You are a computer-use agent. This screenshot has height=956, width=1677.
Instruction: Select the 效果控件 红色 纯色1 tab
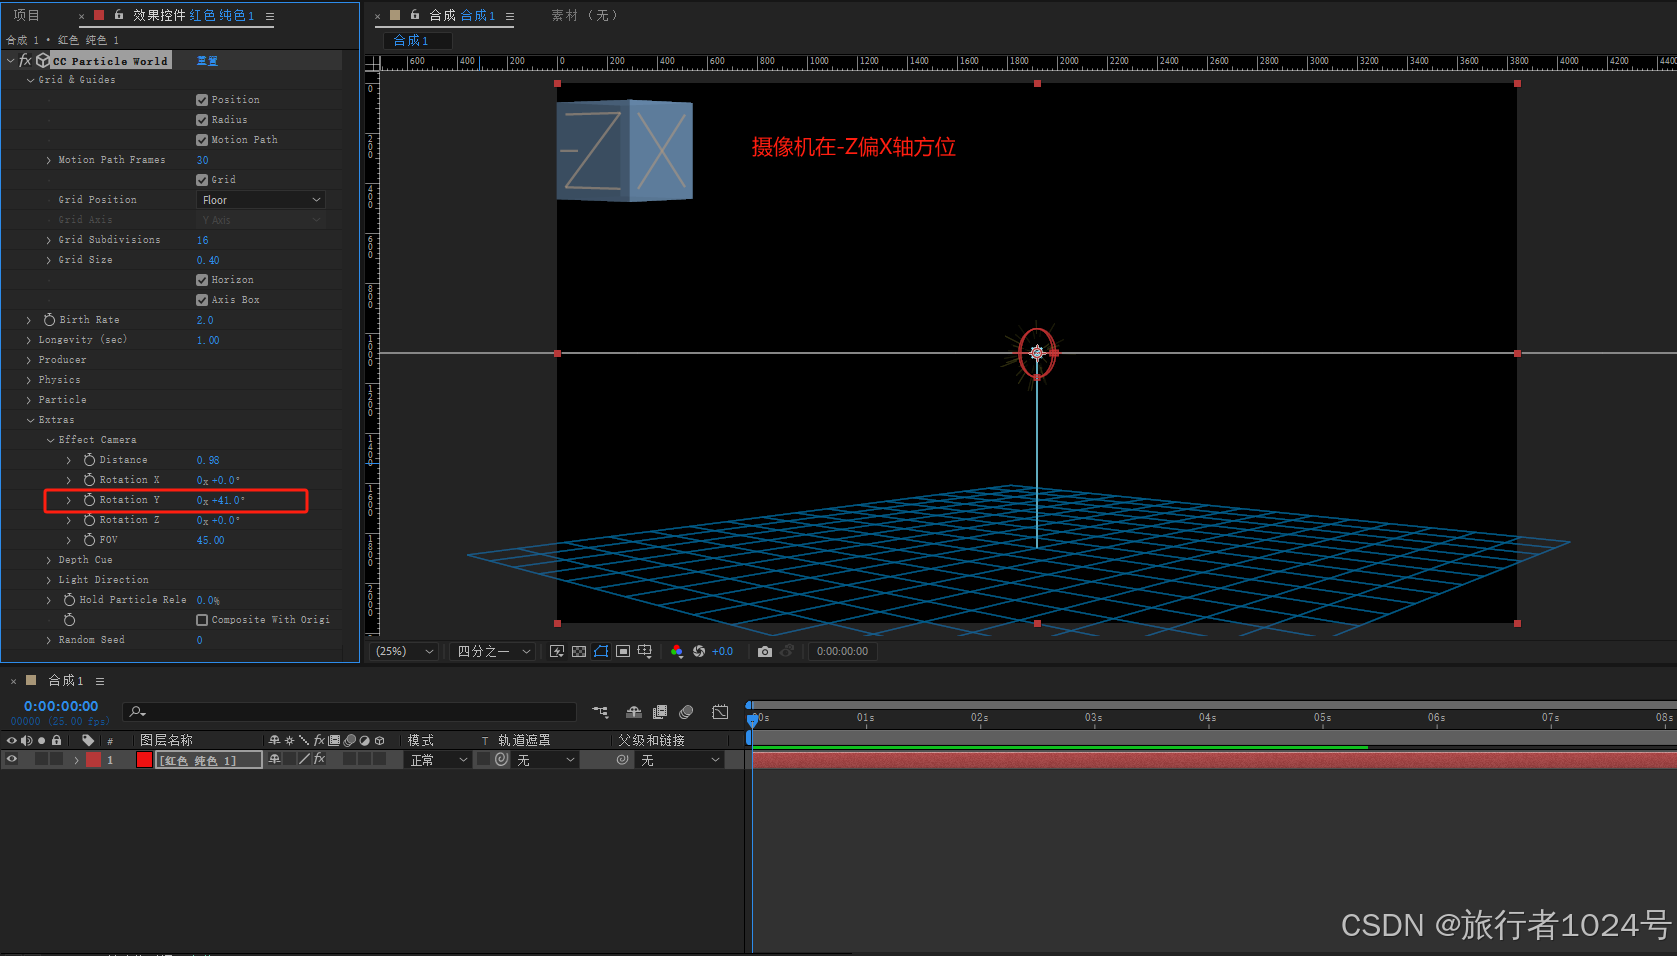tap(194, 15)
